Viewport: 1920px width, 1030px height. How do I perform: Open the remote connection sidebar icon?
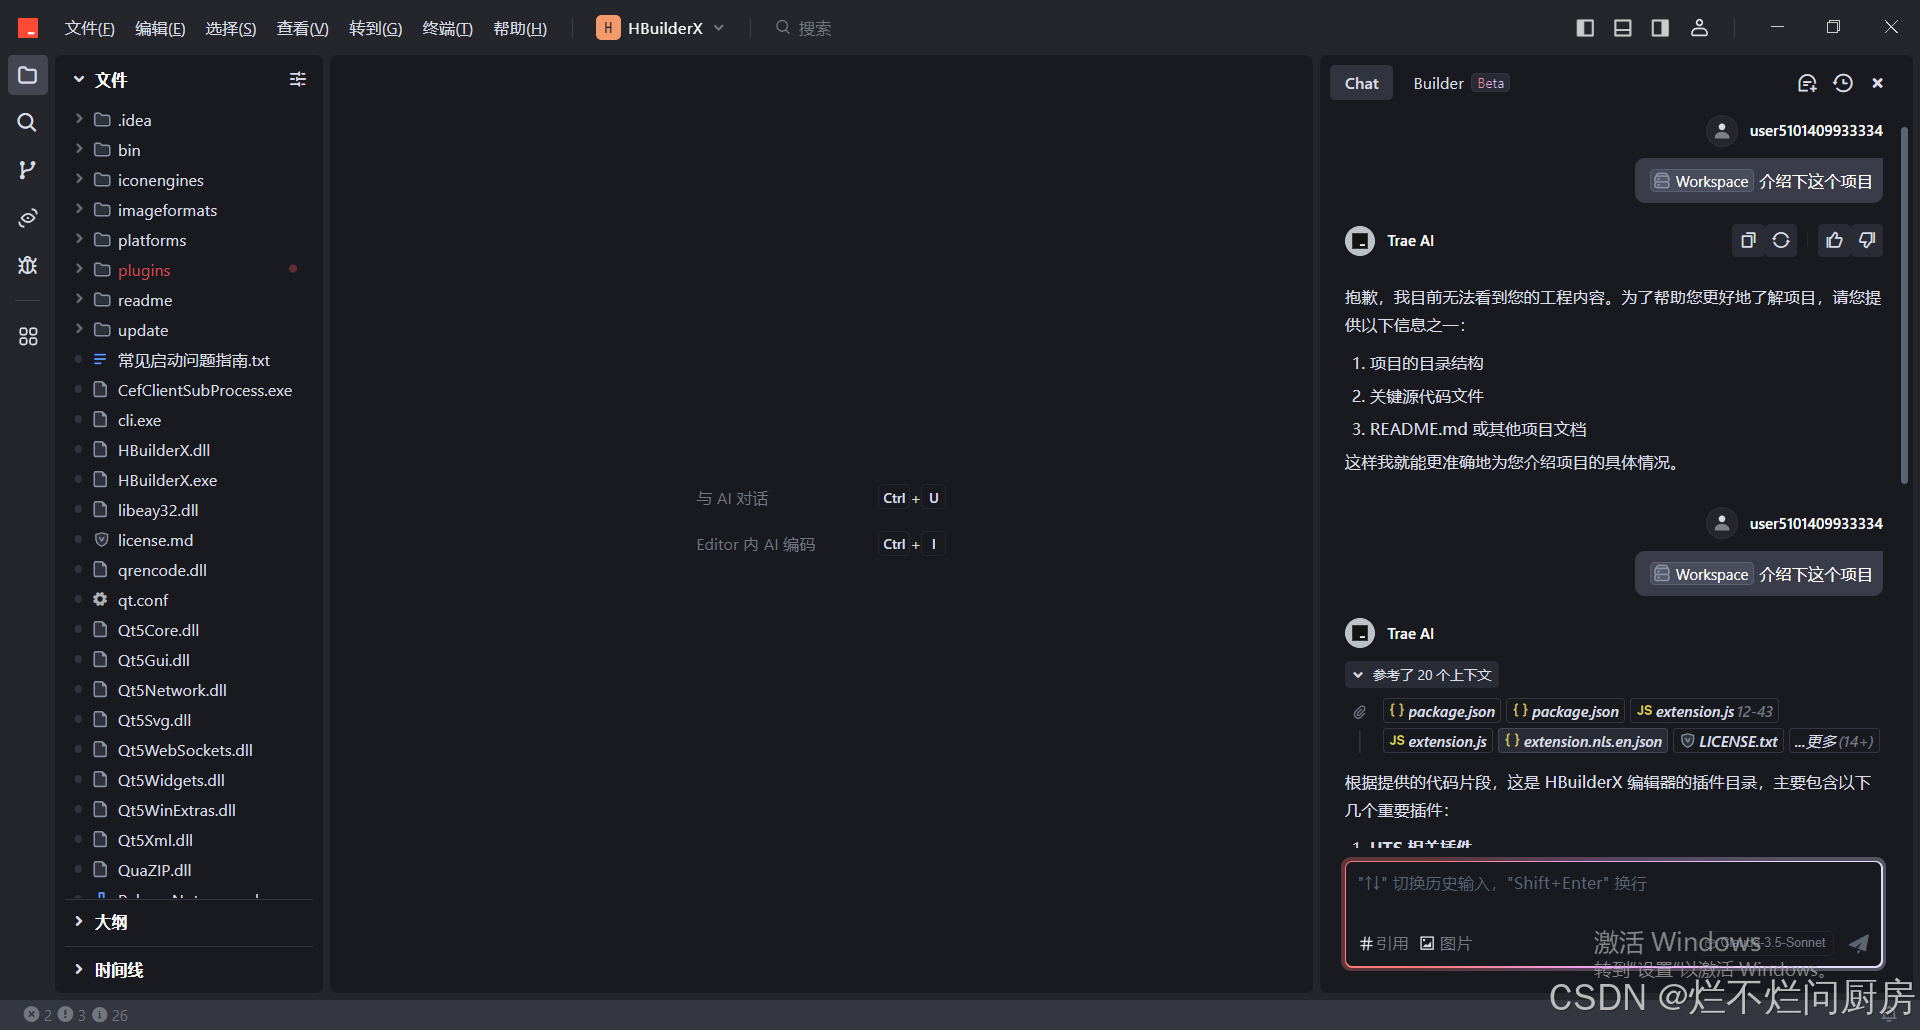(x=28, y=217)
